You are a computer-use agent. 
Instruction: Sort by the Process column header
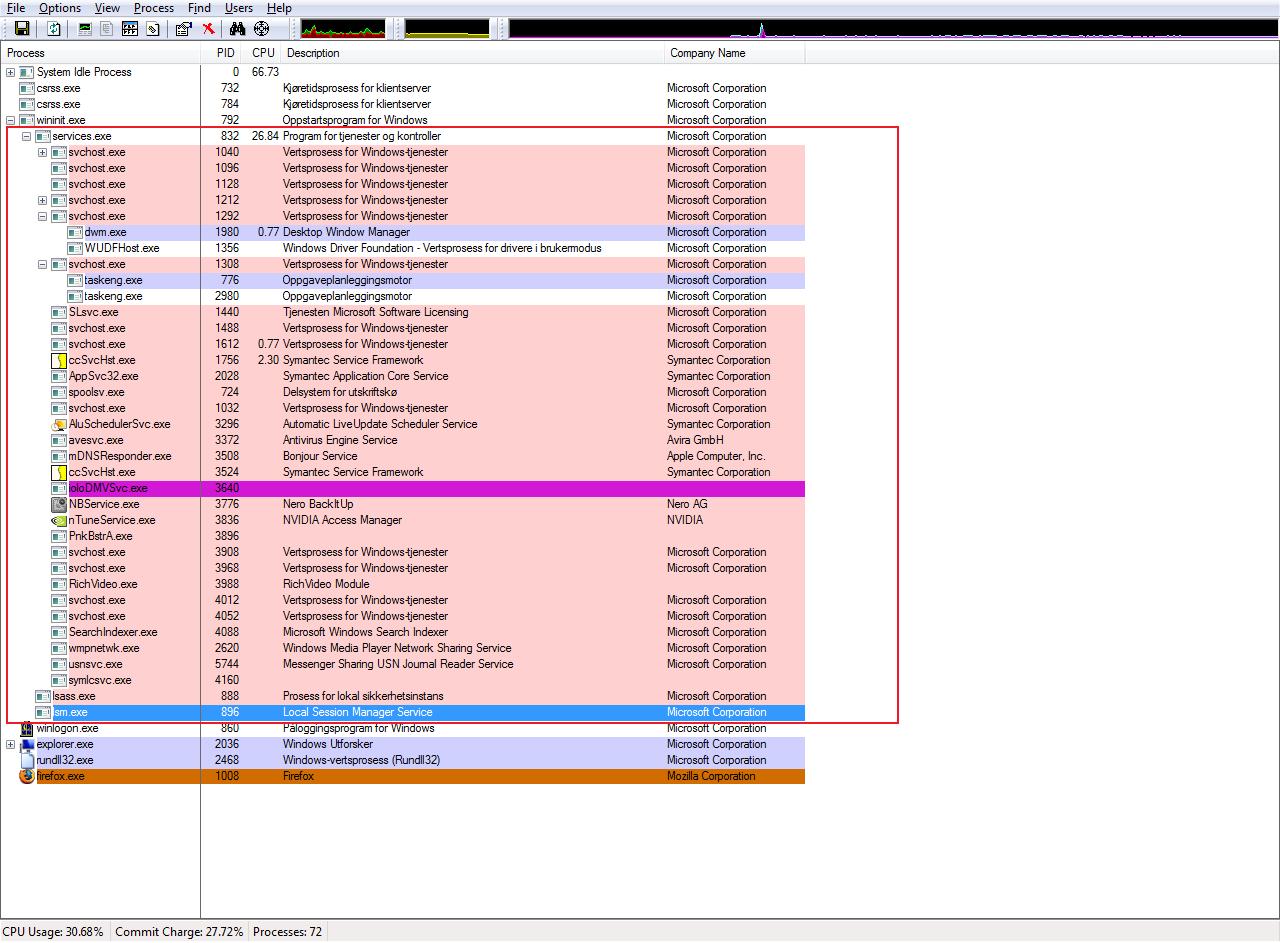click(x=100, y=53)
